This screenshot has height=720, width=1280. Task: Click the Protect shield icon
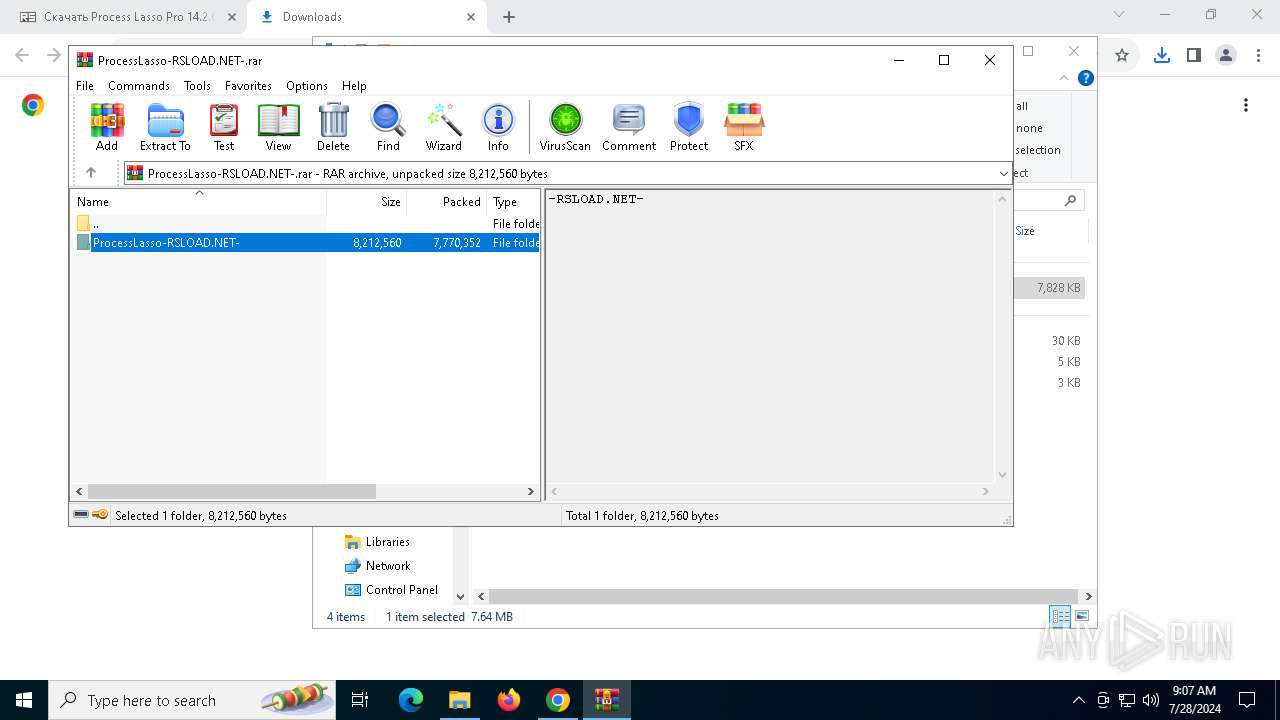click(x=689, y=127)
